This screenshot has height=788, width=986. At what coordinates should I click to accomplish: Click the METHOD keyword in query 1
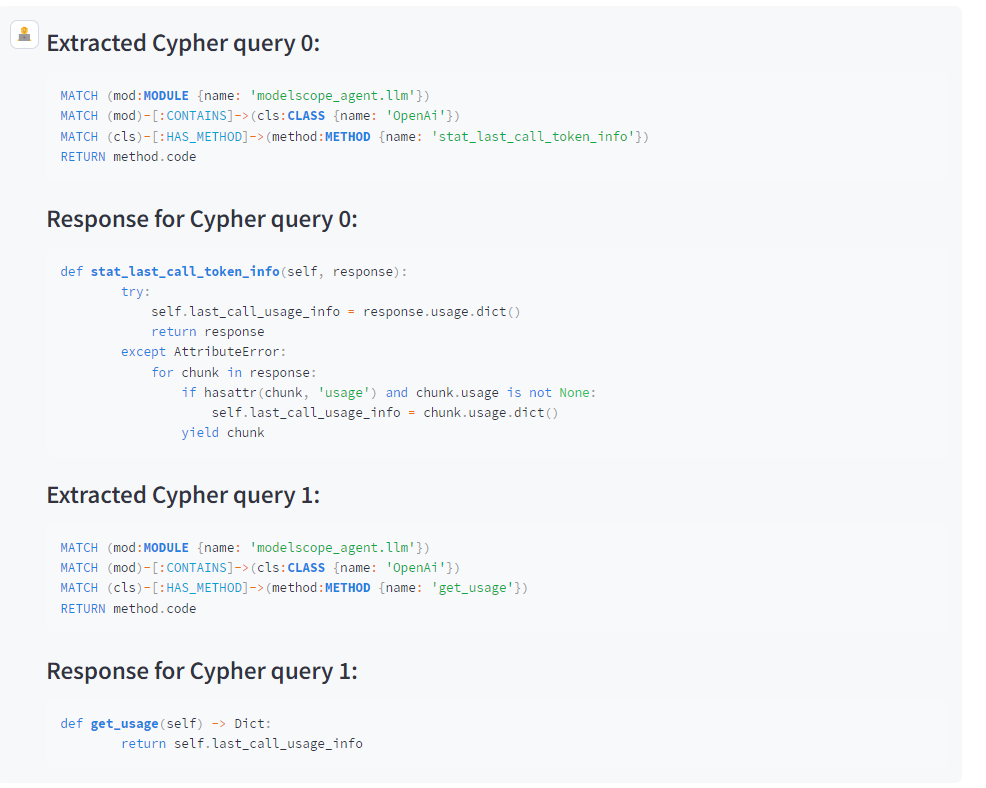pos(347,588)
